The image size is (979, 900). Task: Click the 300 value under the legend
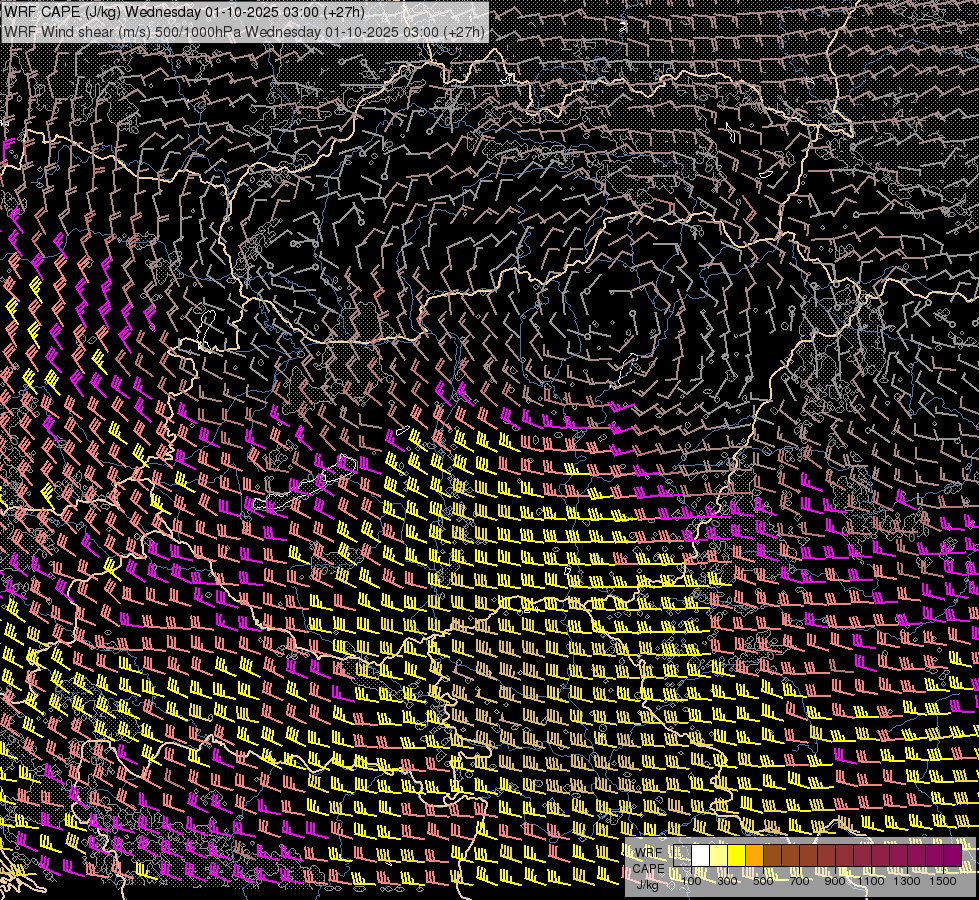pos(727,880)
